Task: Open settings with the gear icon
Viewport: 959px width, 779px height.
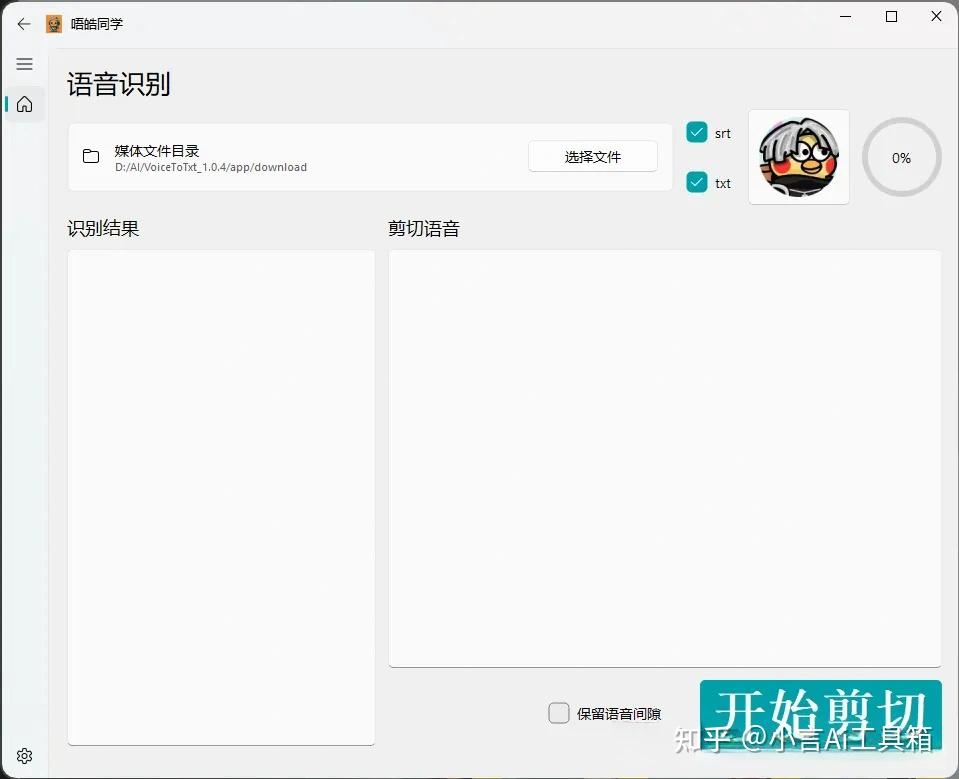Action: click(24, 756)
